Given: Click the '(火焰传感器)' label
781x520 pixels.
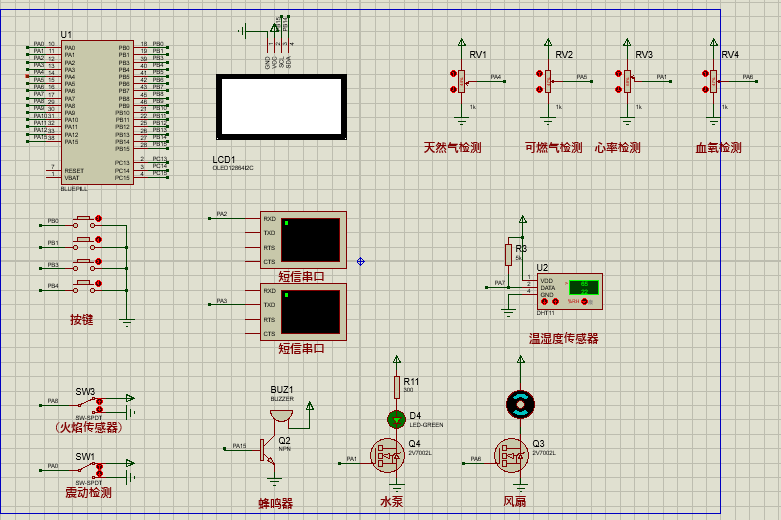Looking at the screenshot, I should tap(89, 427).
